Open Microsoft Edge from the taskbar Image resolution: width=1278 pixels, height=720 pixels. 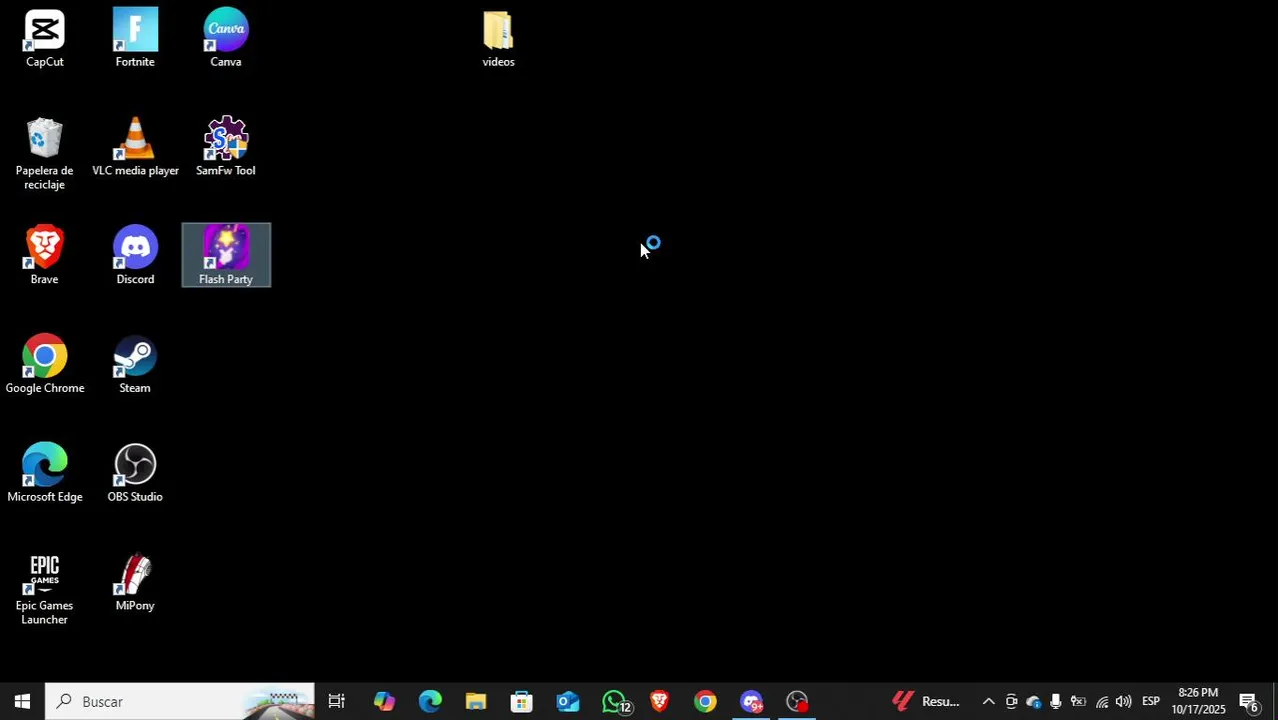pos(430,702)
